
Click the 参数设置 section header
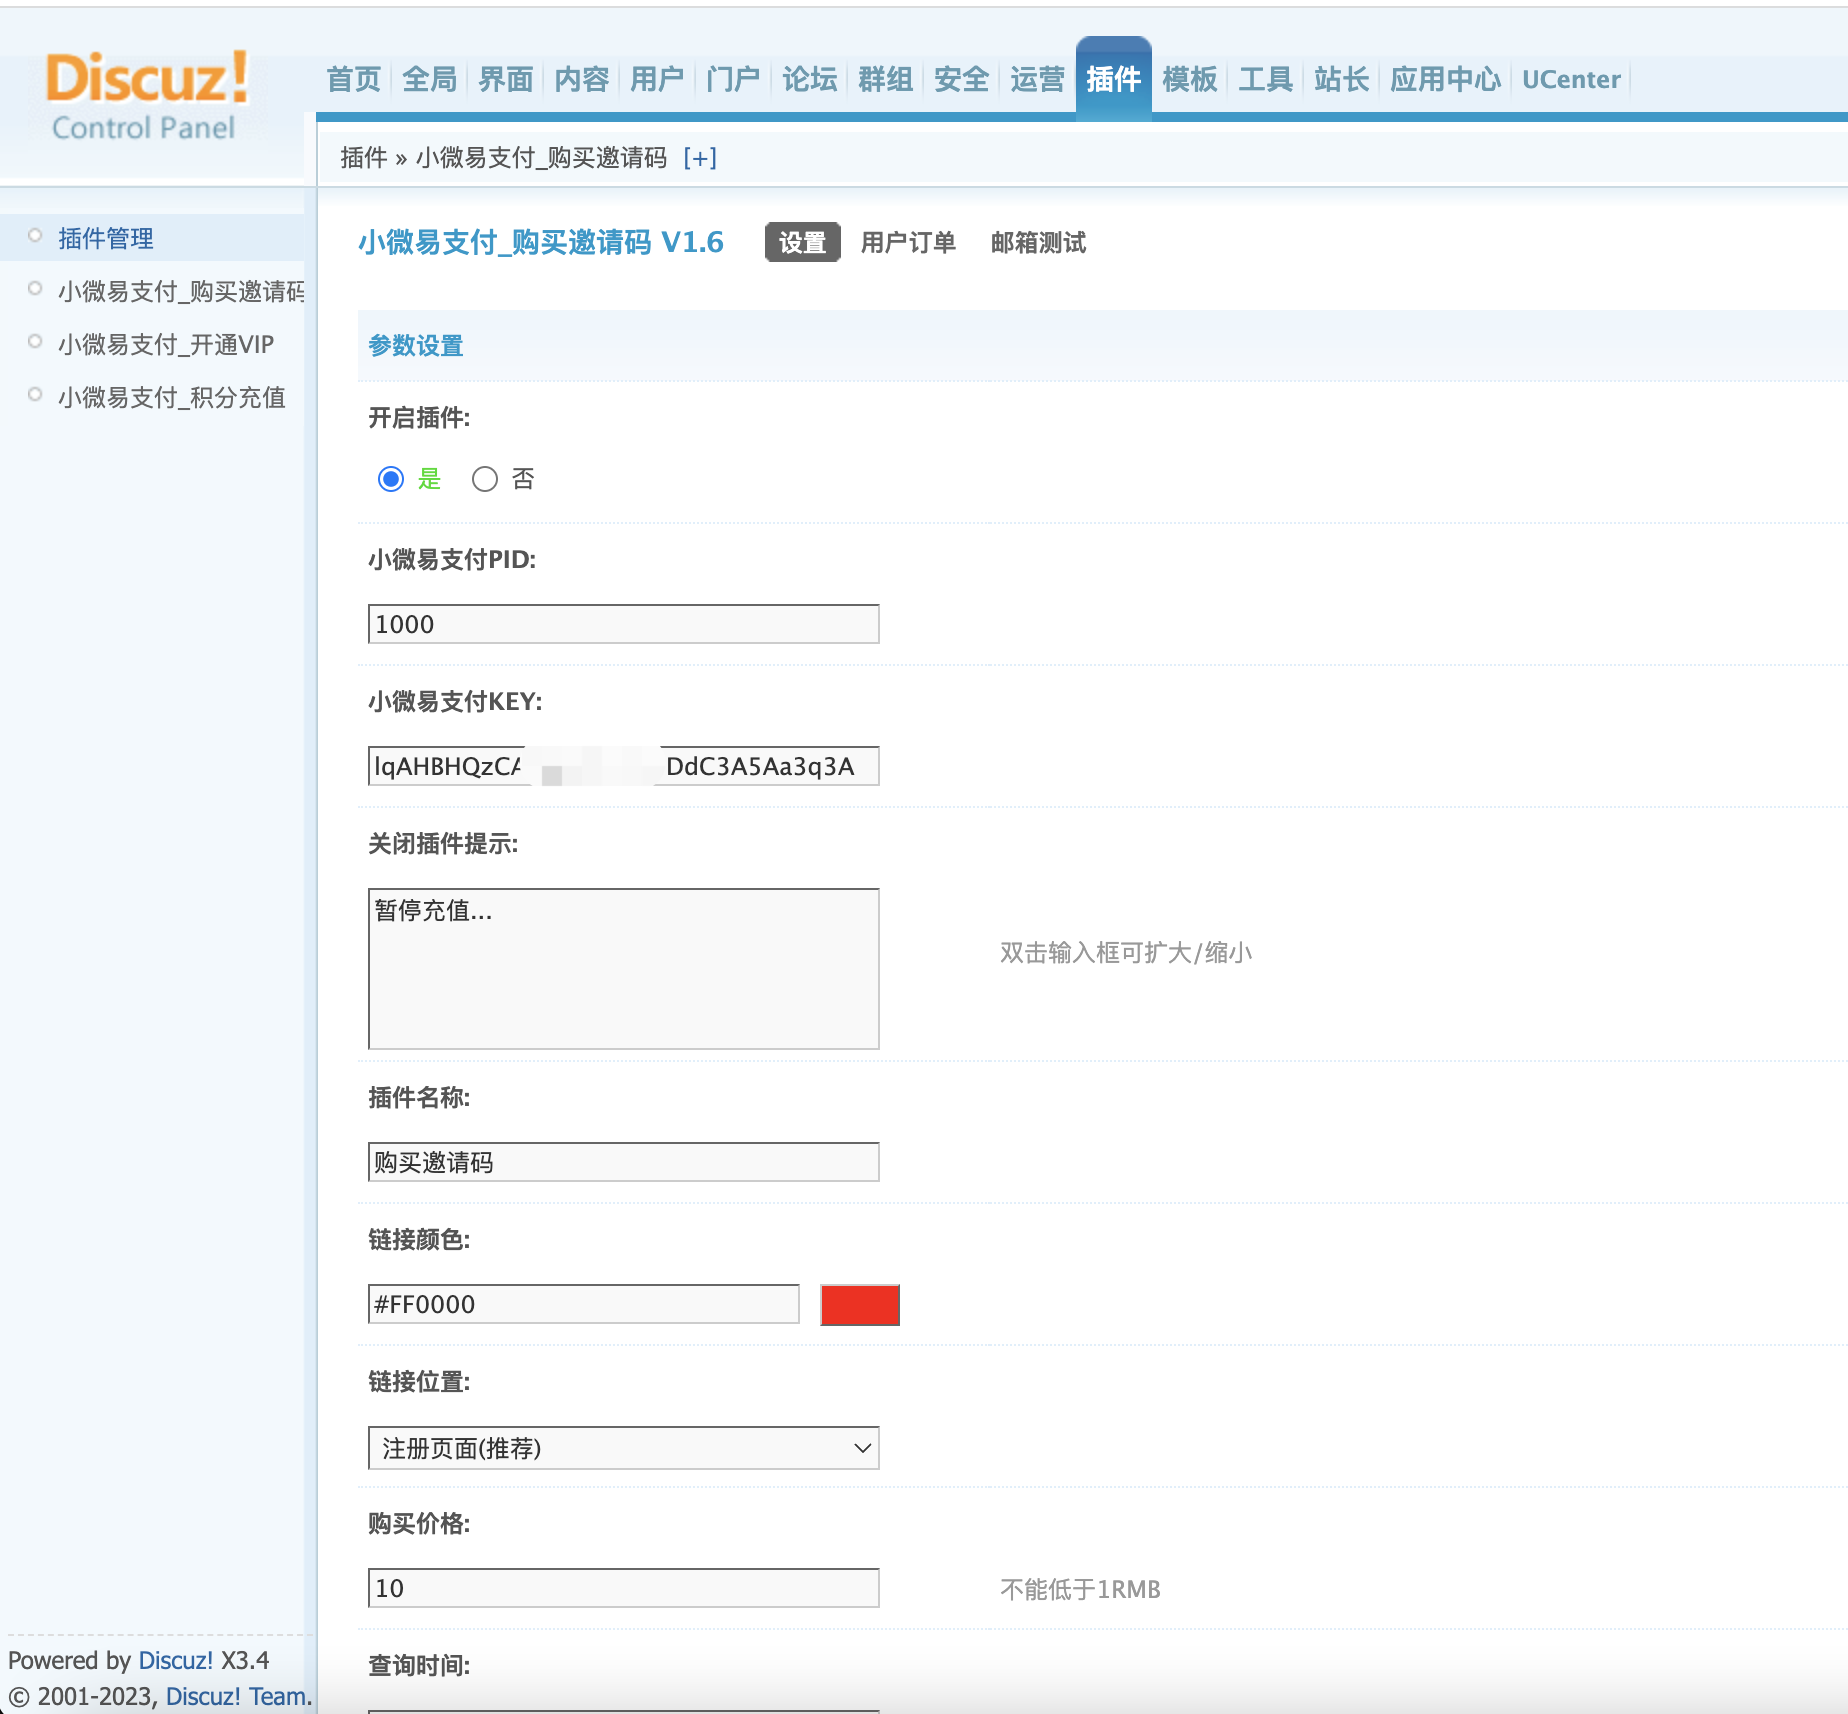[416, 346]
